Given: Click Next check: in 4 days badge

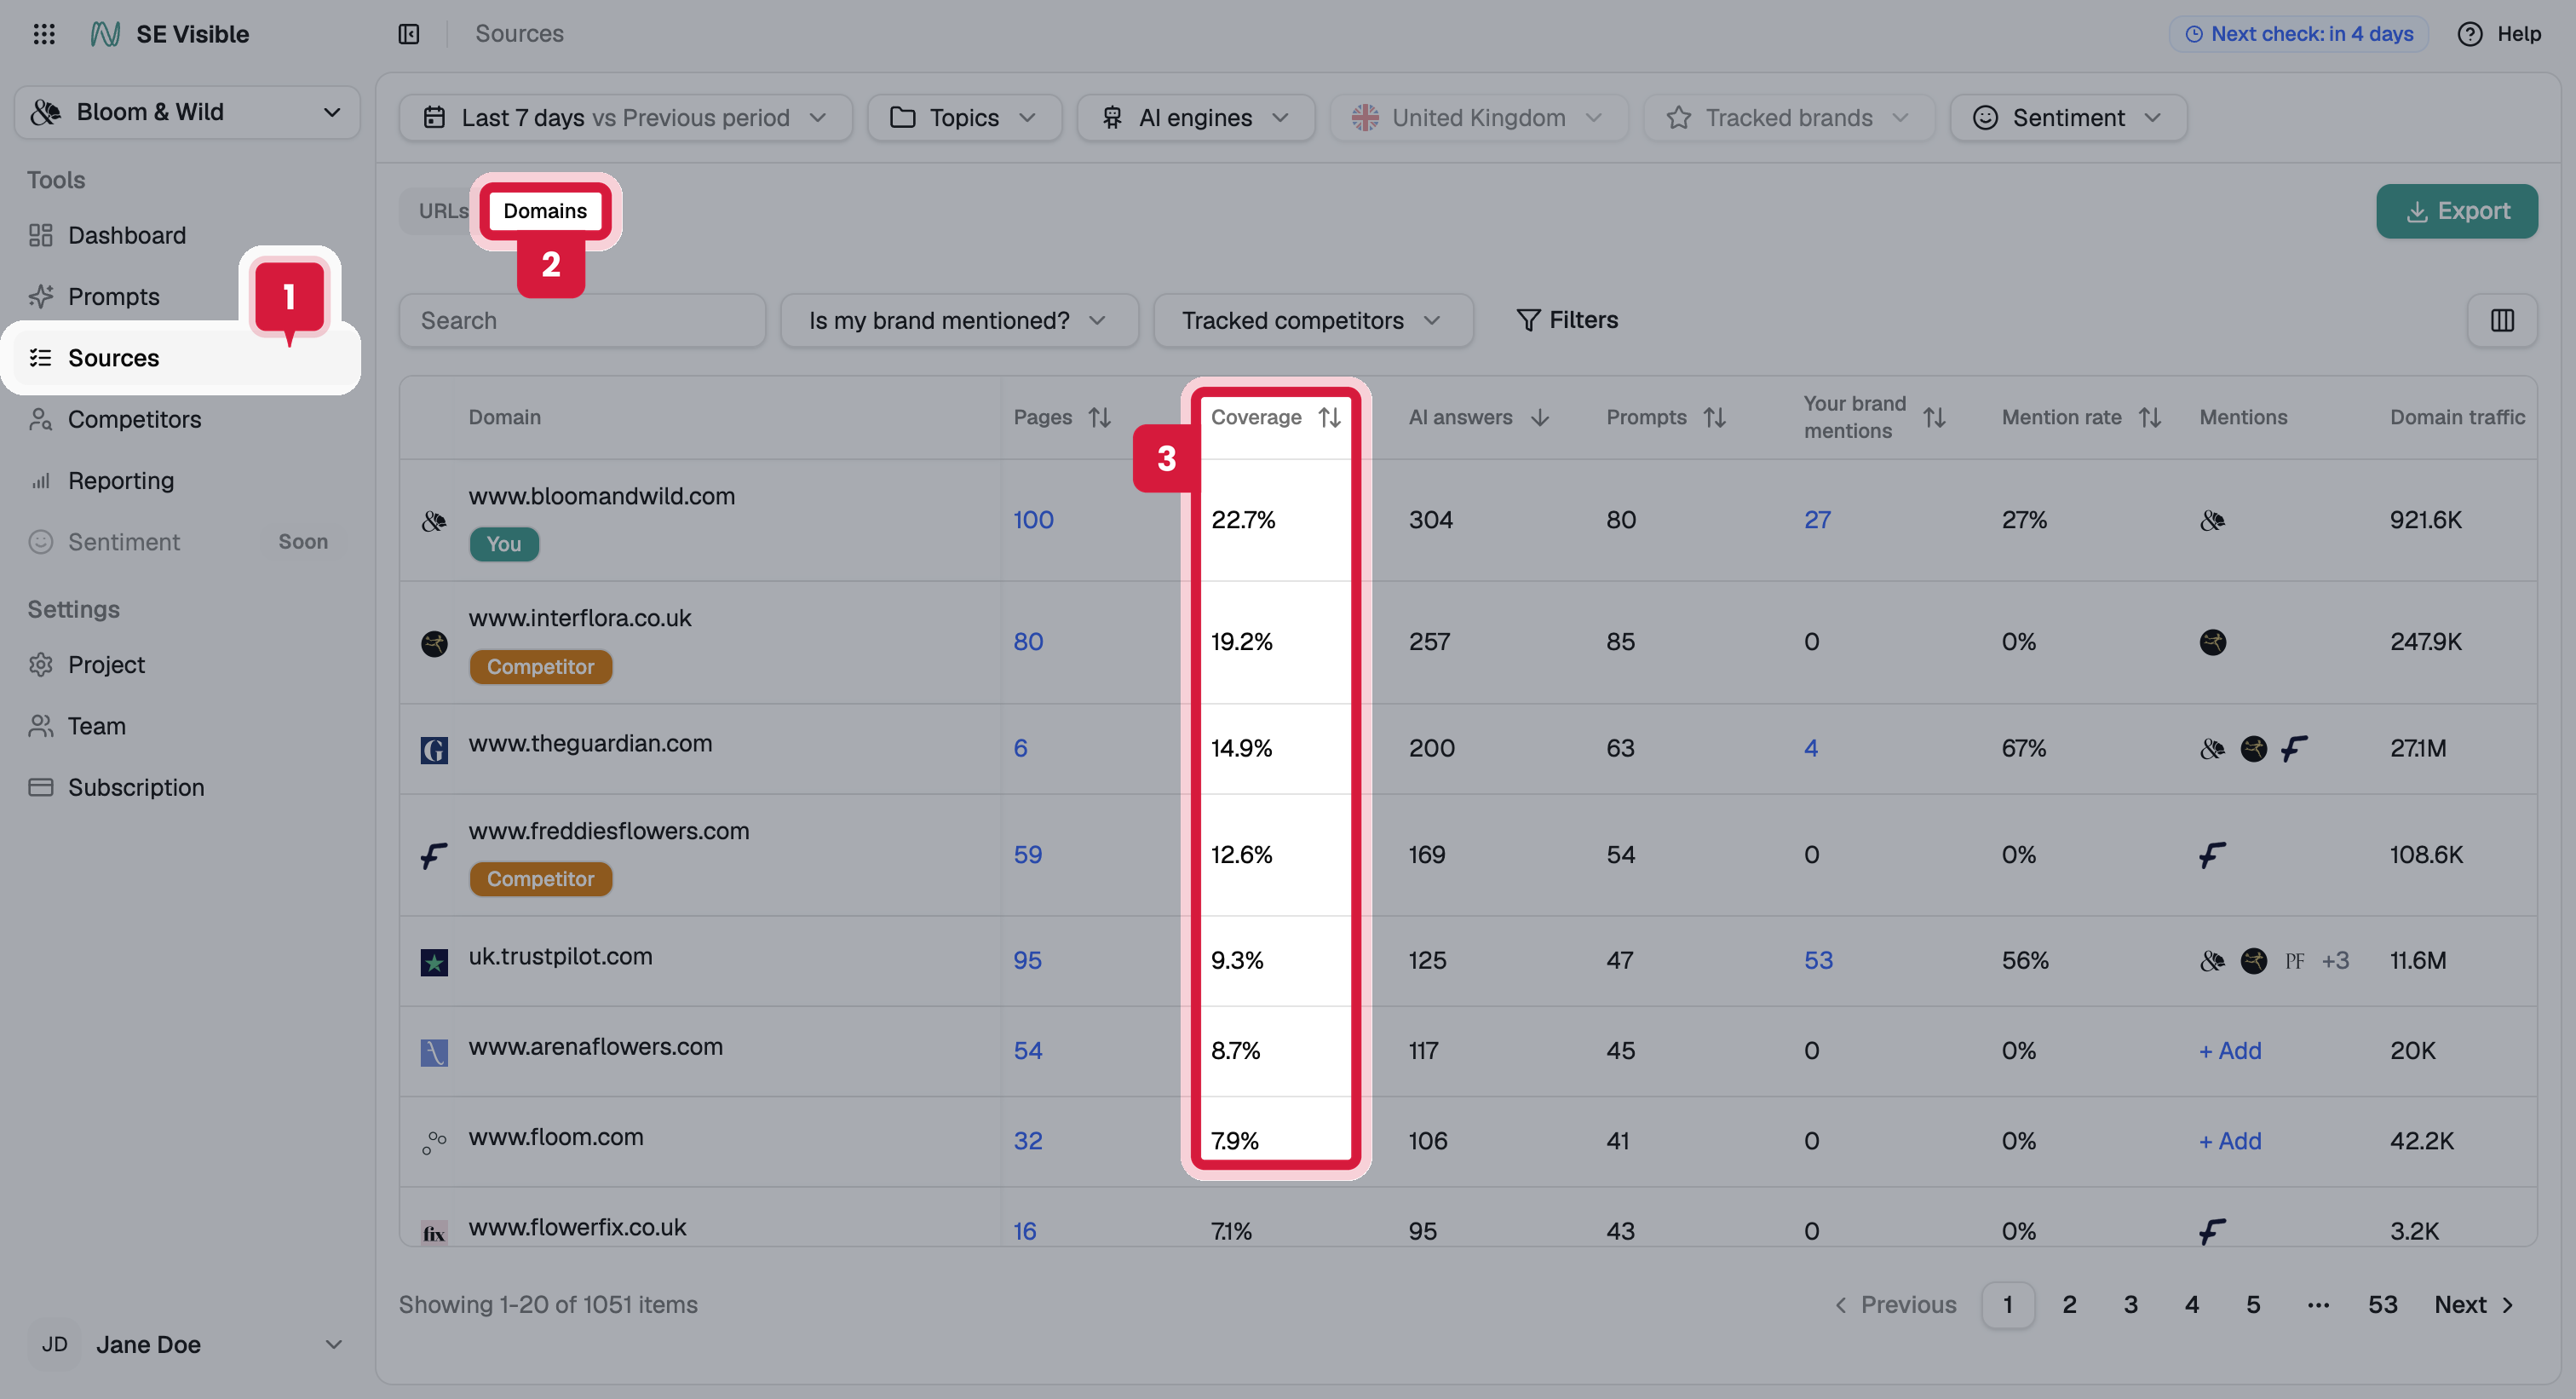Looking at the screenshot, I should 2298,34.
